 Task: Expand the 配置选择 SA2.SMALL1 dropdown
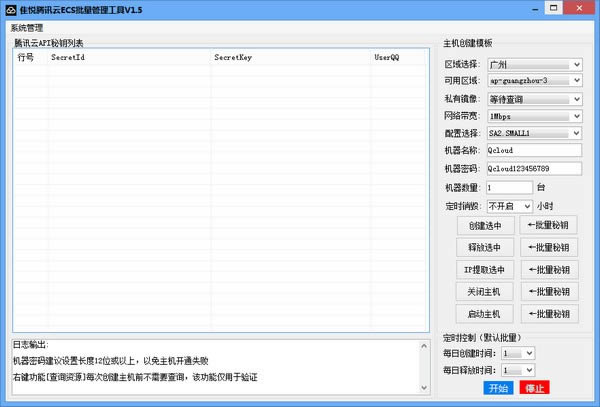click(533, 133)
